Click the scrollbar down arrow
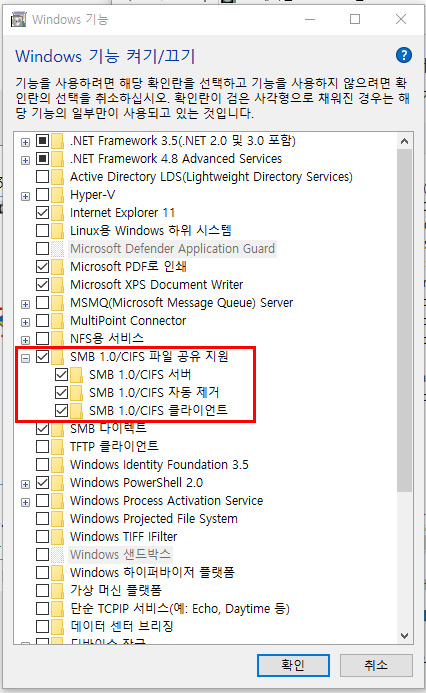 point(404,636)
